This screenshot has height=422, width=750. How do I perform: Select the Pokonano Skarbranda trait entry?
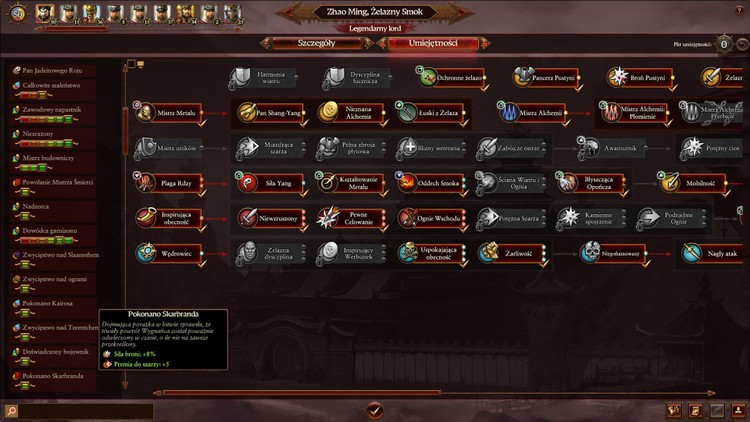(54, 380)
